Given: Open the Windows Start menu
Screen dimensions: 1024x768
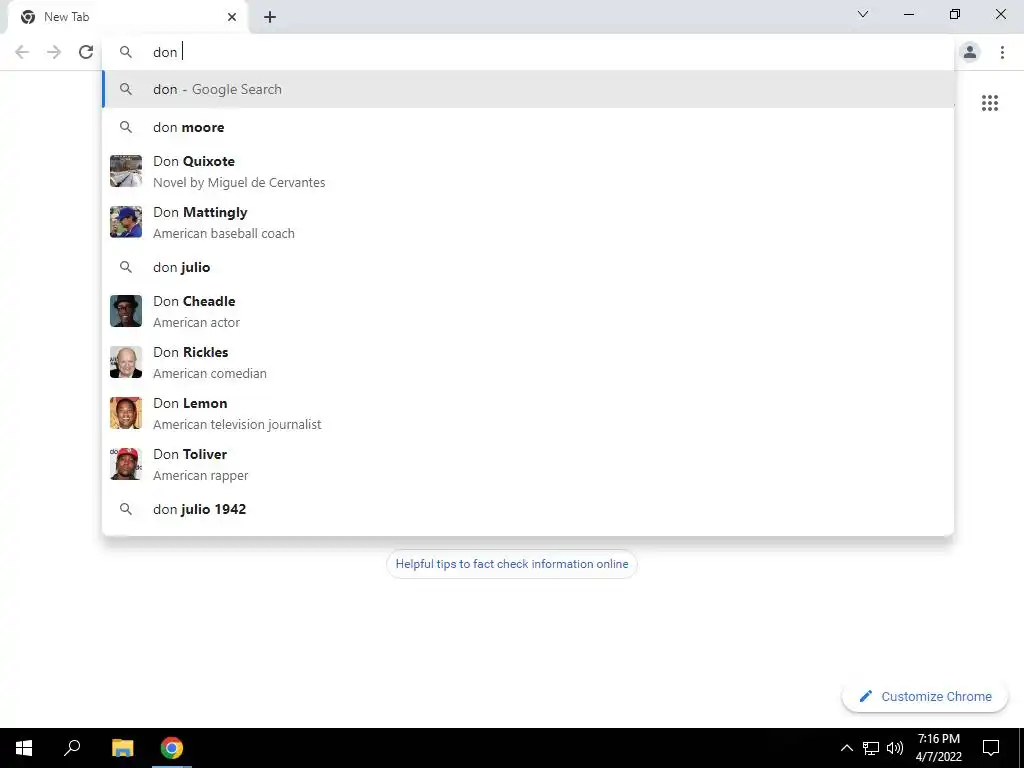Looking at the screenshot, I should 24,748.
